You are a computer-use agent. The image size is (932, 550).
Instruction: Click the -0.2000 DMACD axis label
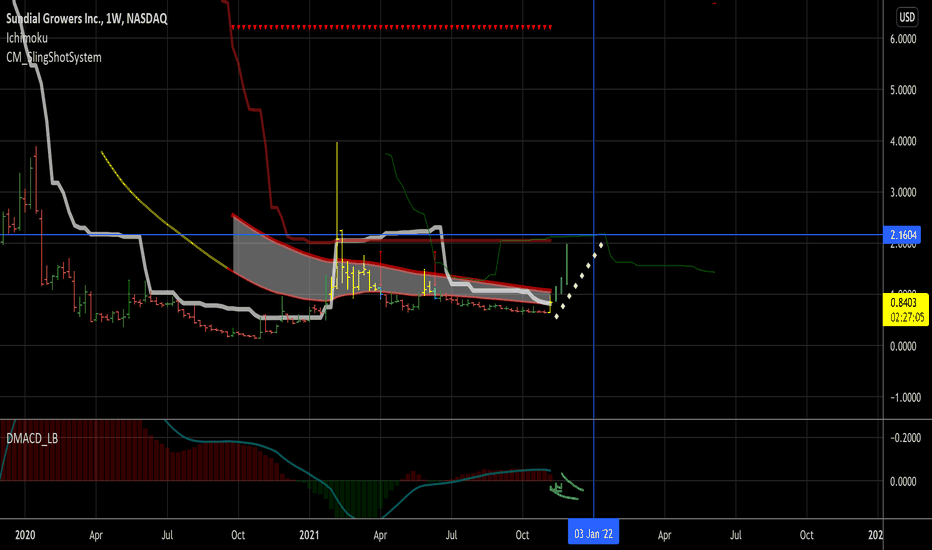click(903, 438)
